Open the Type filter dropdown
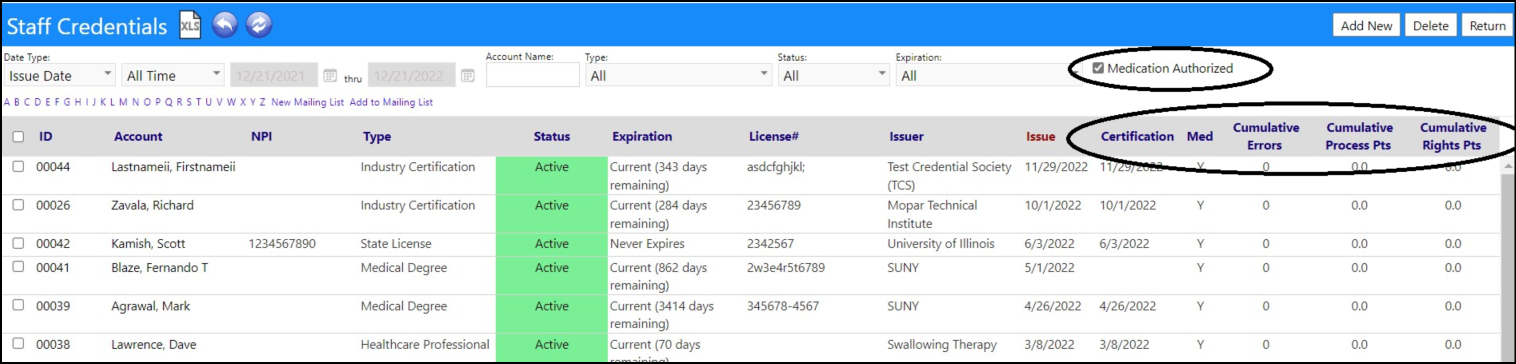The image size is (1516, 364). click(x=678, y=75)
